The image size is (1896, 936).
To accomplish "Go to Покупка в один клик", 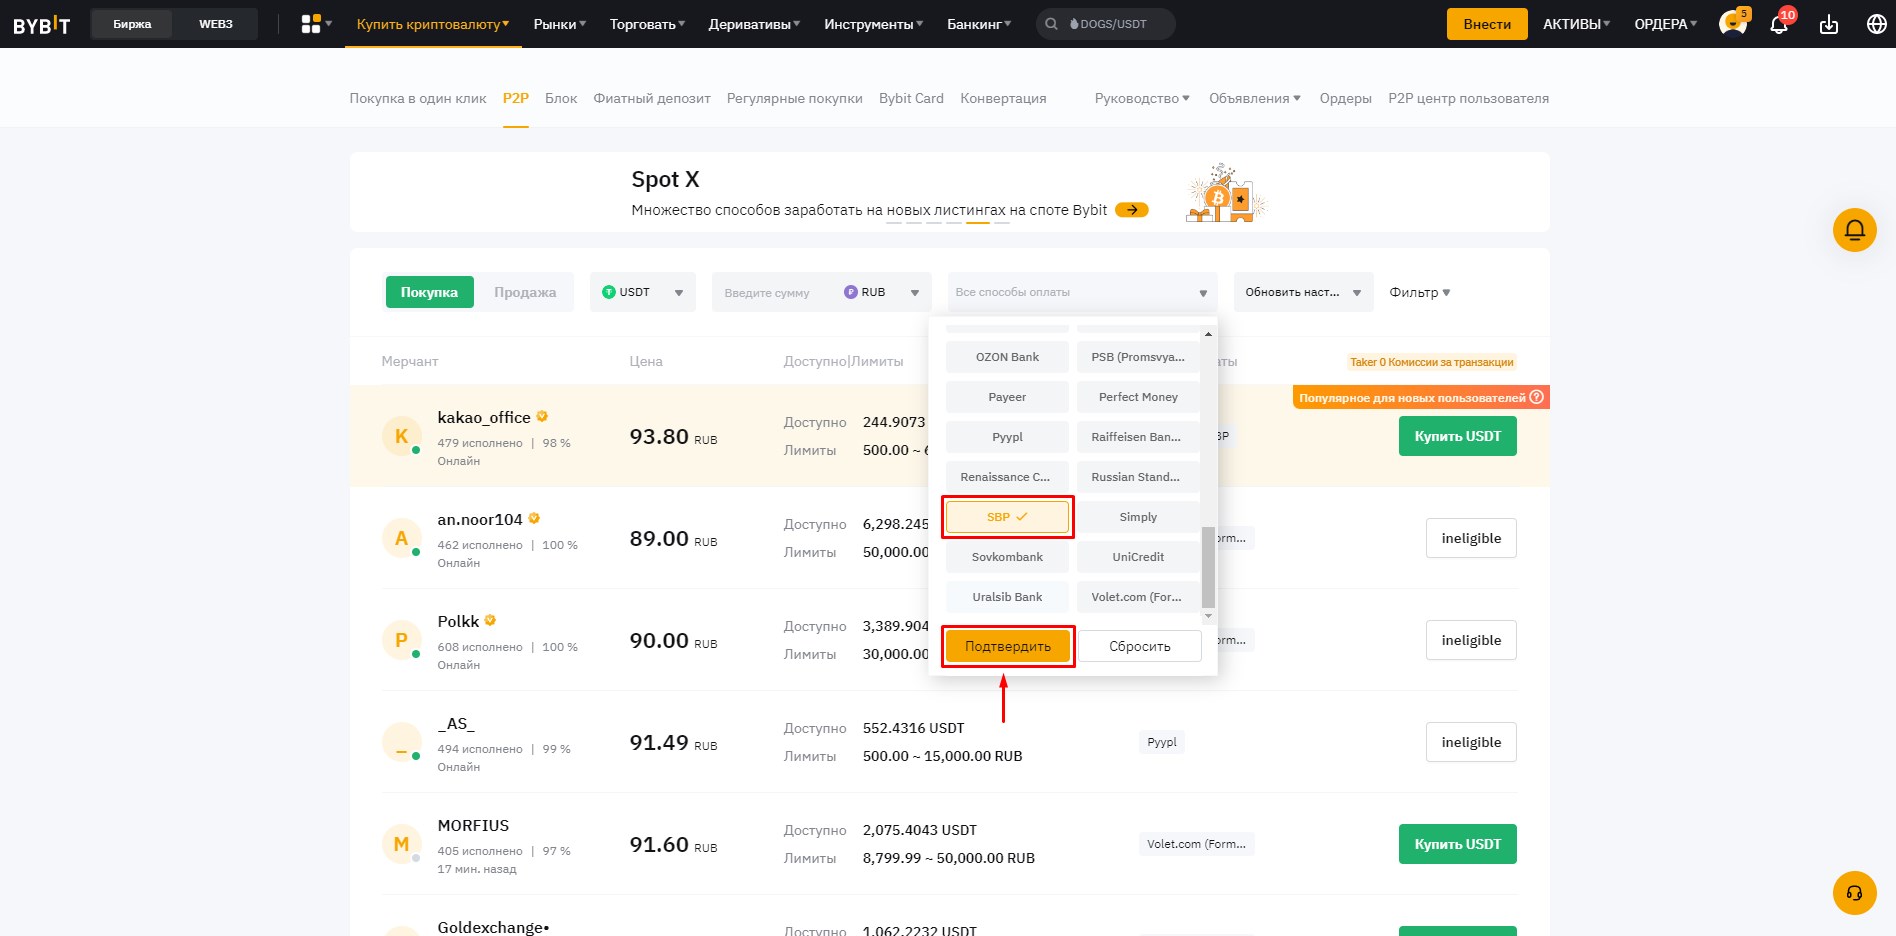I will [418, 98].
